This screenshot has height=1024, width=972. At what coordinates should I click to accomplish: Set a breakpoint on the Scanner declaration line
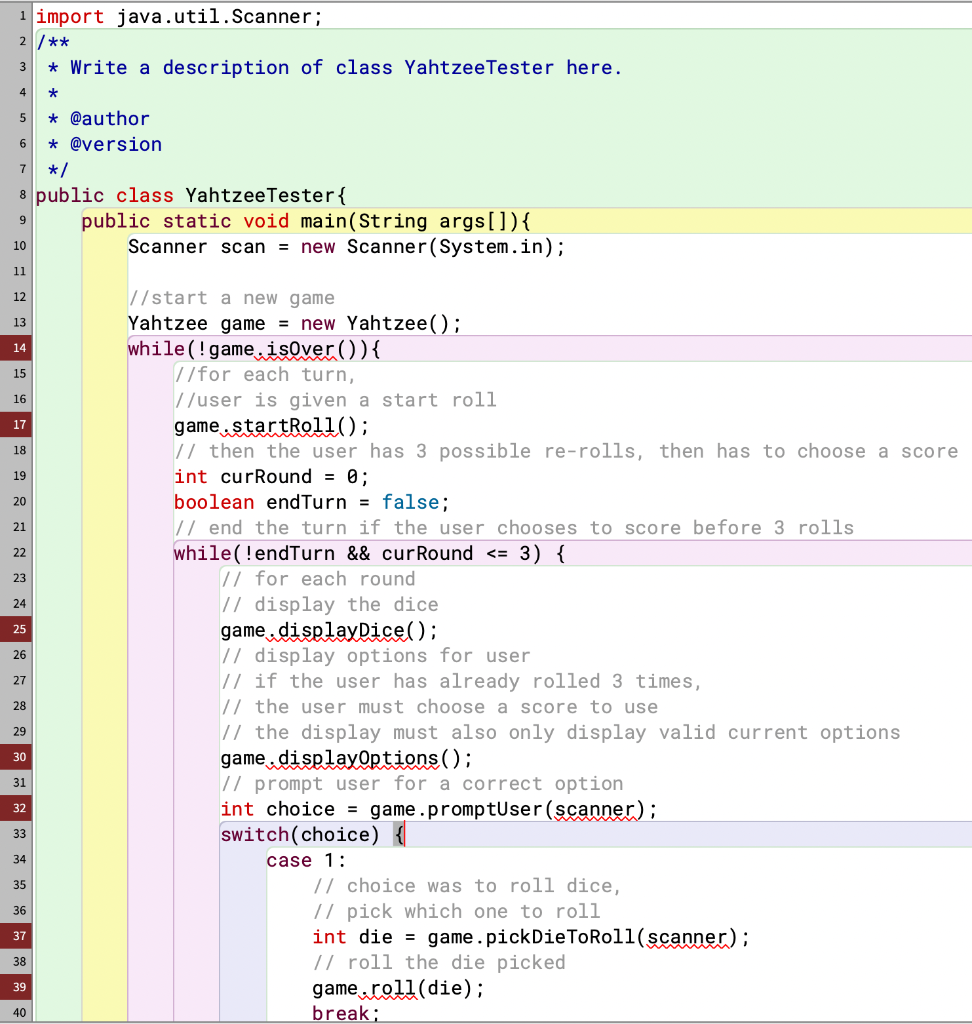16,246
